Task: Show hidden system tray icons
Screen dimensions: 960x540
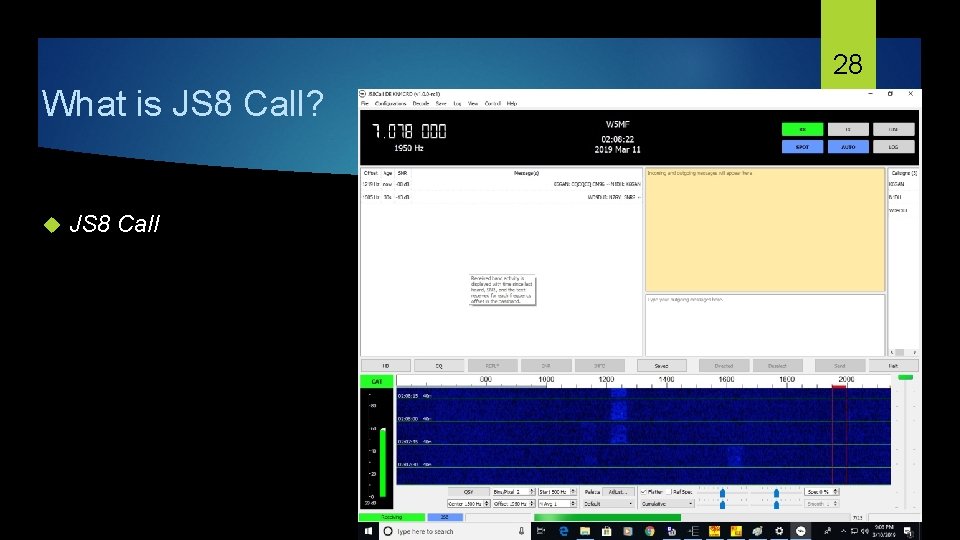Action: pos(843,531)
